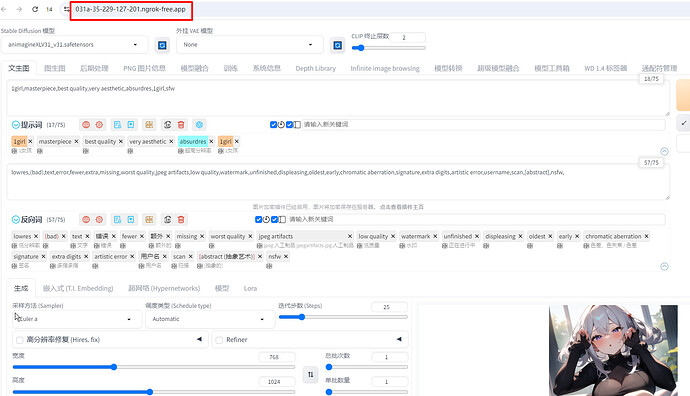Reload the browser page
The height and width of the screenshot is (396, 690).
[35, 9]
